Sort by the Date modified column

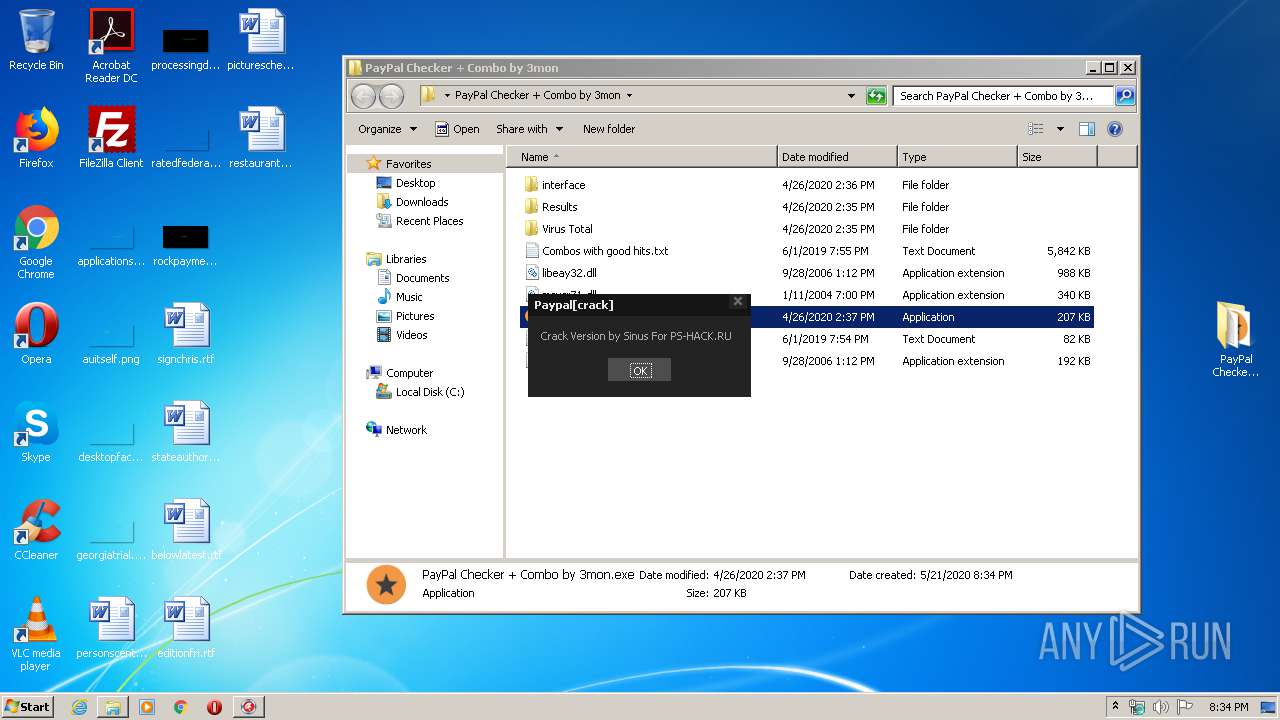[837, 157]
